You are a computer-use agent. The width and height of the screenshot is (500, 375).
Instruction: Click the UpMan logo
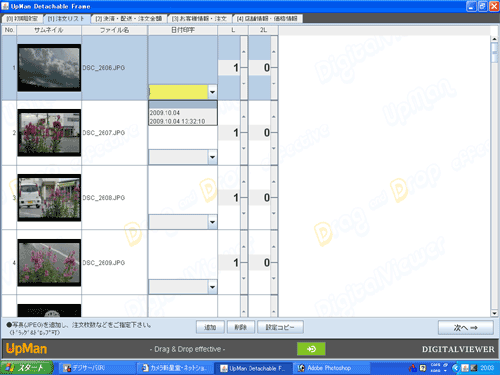[27, 349]
